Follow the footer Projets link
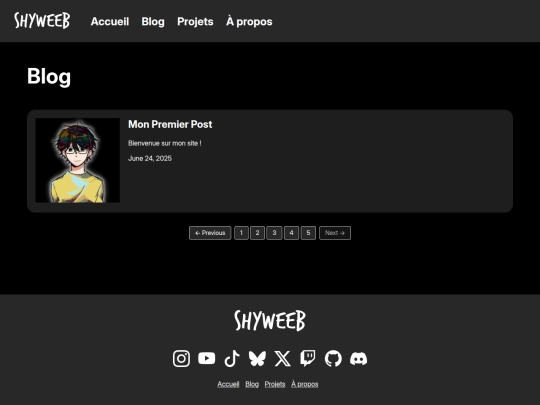Viewport: 540px width, 405px height. pos(275,384)
